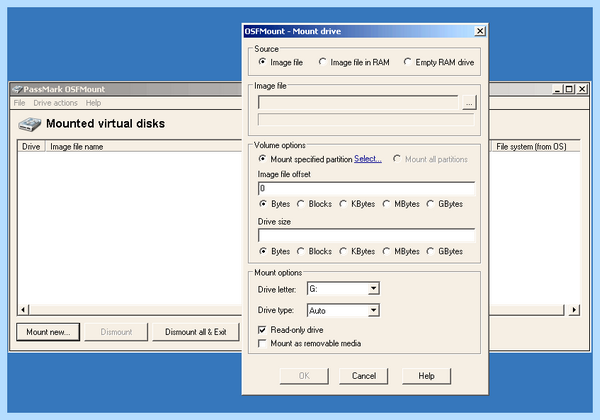
Task: Minimize the PassMark OSFMount window
Action: click(557, 89)
